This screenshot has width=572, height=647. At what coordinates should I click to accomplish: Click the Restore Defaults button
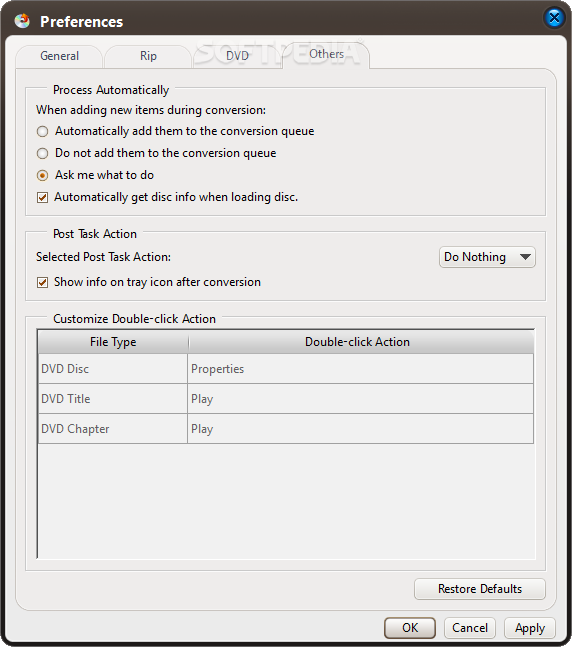[480, 589]
